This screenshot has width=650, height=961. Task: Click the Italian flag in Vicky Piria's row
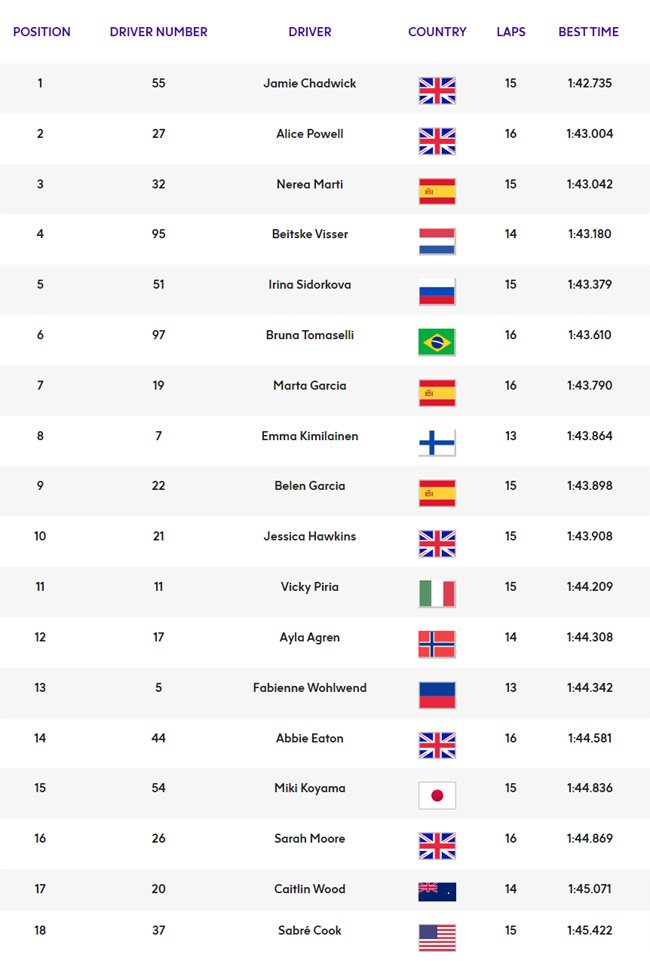tap(437, 594)
